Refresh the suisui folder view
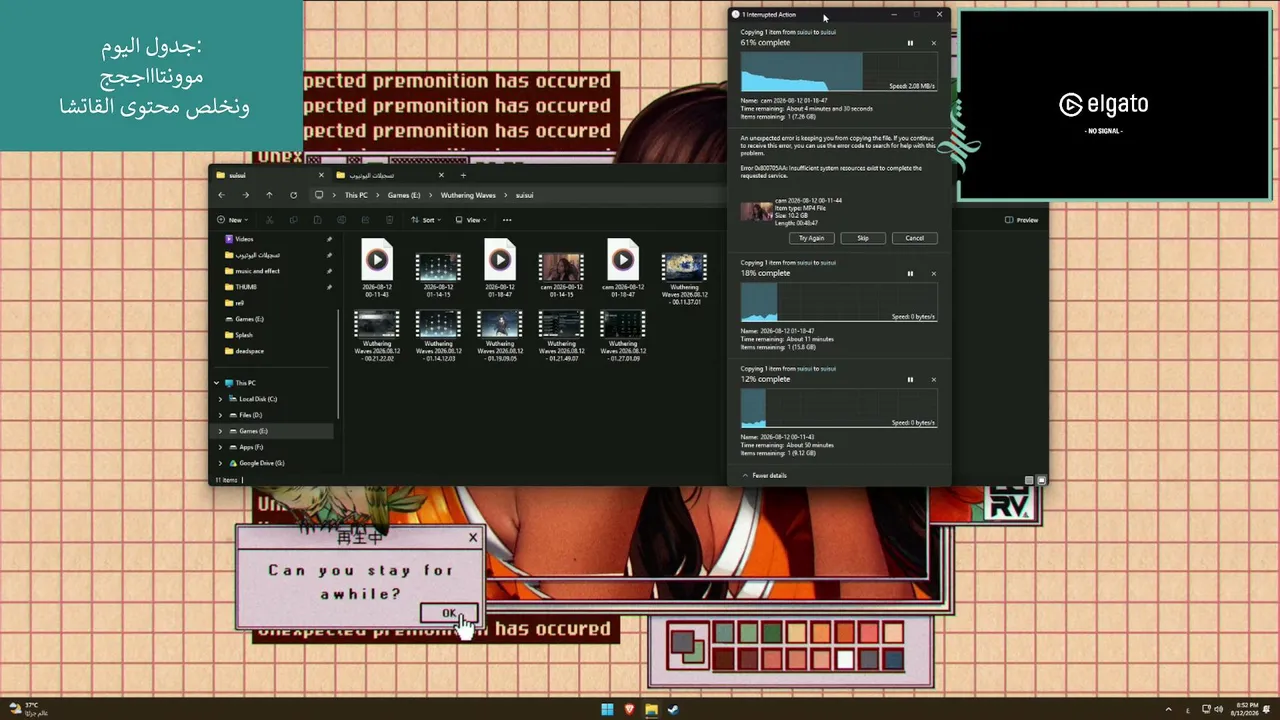The image size is (1280, 720). (293, 195)
